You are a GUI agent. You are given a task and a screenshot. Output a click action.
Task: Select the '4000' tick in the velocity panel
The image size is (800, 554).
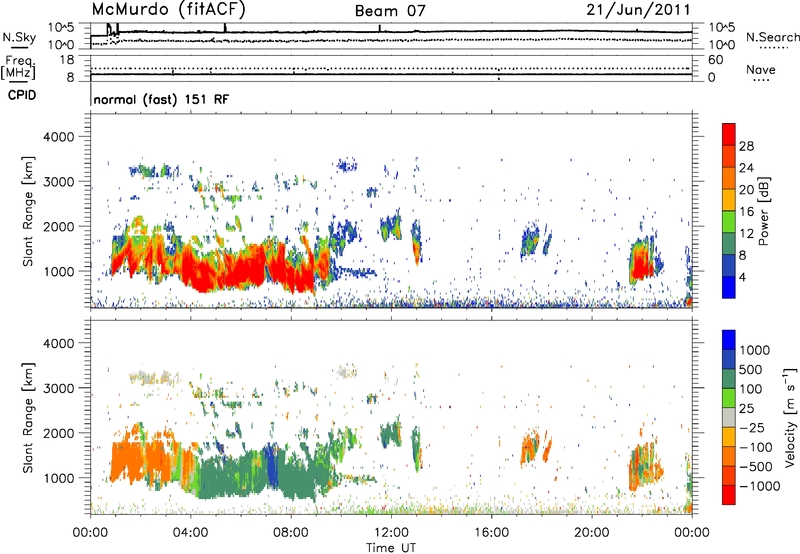(58, 343)
